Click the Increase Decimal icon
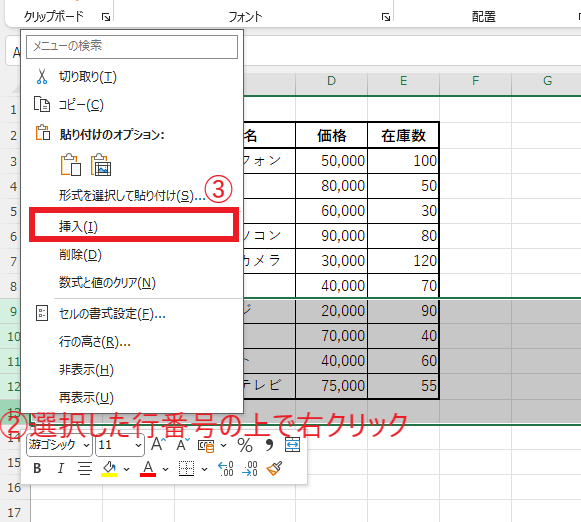Viewport: 581px width, 522px height. (x=226, y=469)
